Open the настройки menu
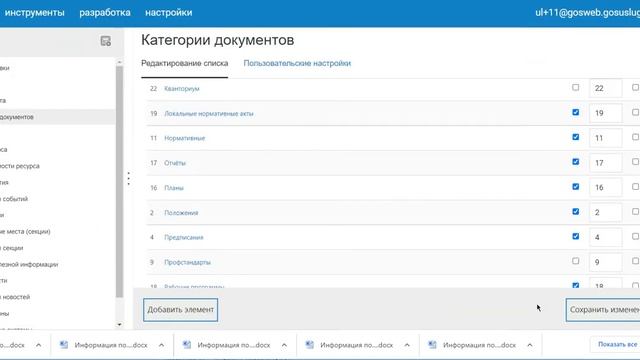 [x=169, y=13]
